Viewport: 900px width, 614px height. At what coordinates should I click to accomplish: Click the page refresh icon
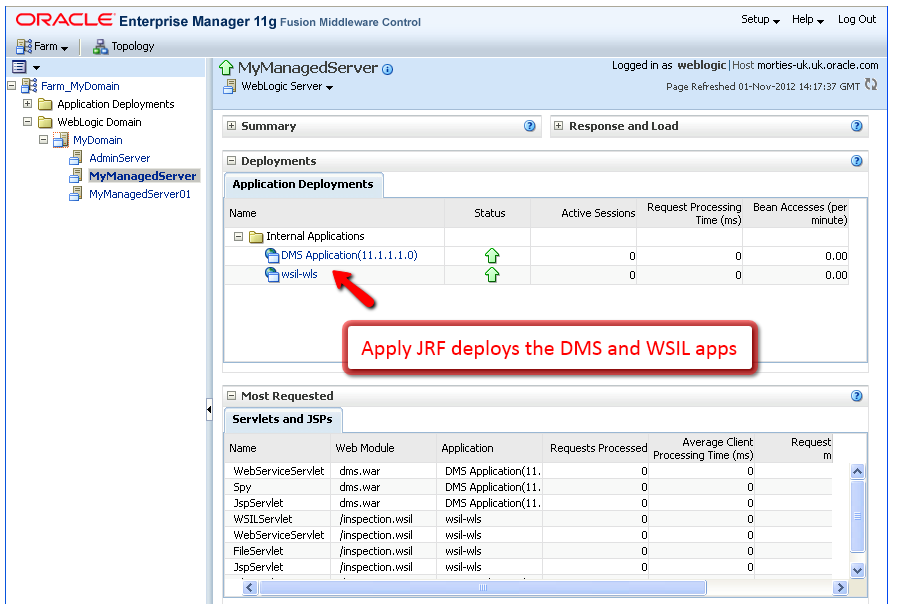871,84
